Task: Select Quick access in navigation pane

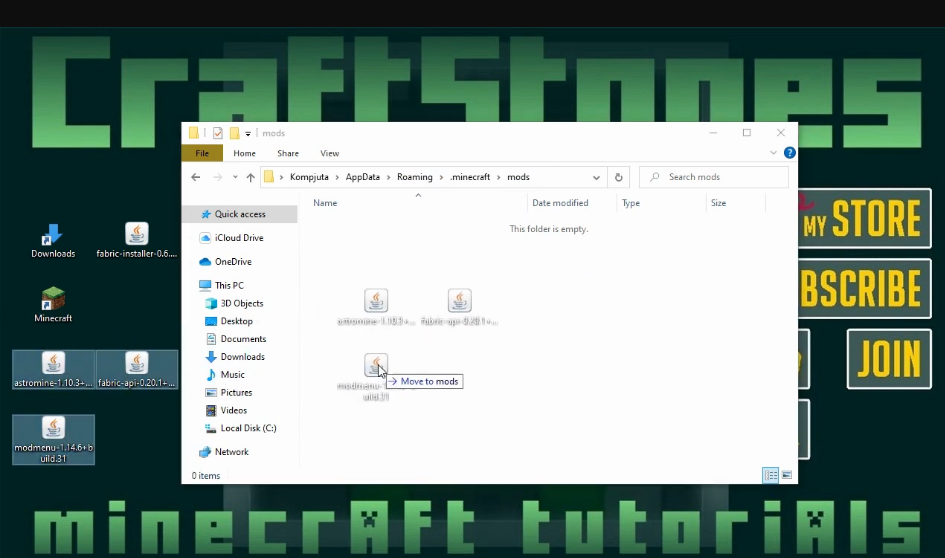Action: point(240,214)
